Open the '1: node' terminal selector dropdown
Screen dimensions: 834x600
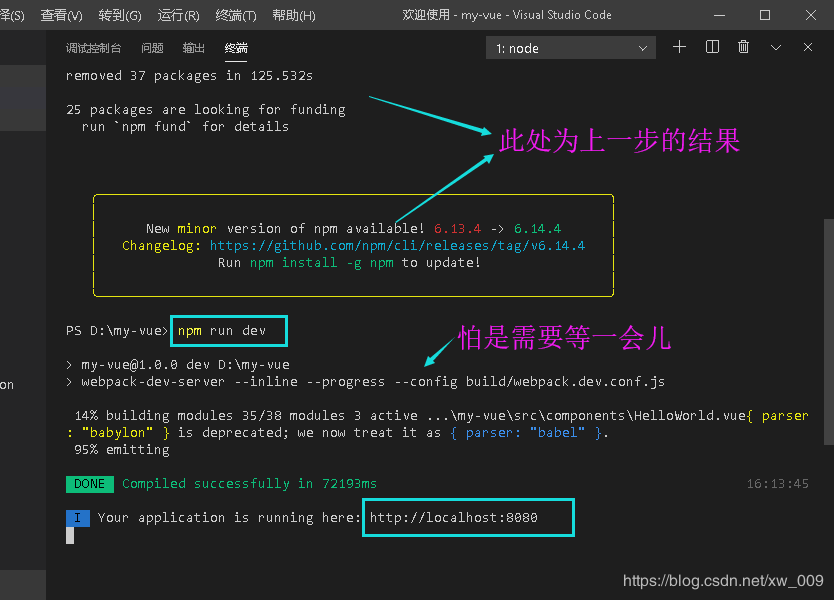[571, 48]
